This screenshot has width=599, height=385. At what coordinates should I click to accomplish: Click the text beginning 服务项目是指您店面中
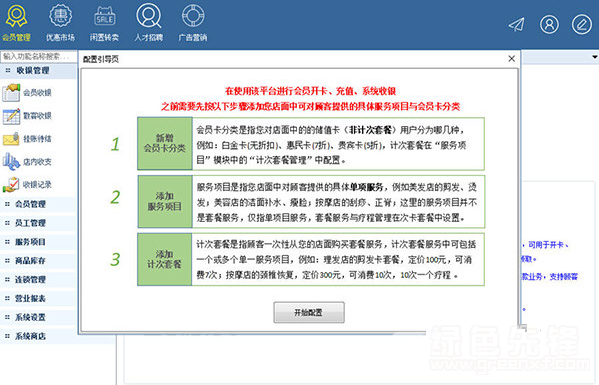[337, 202]
